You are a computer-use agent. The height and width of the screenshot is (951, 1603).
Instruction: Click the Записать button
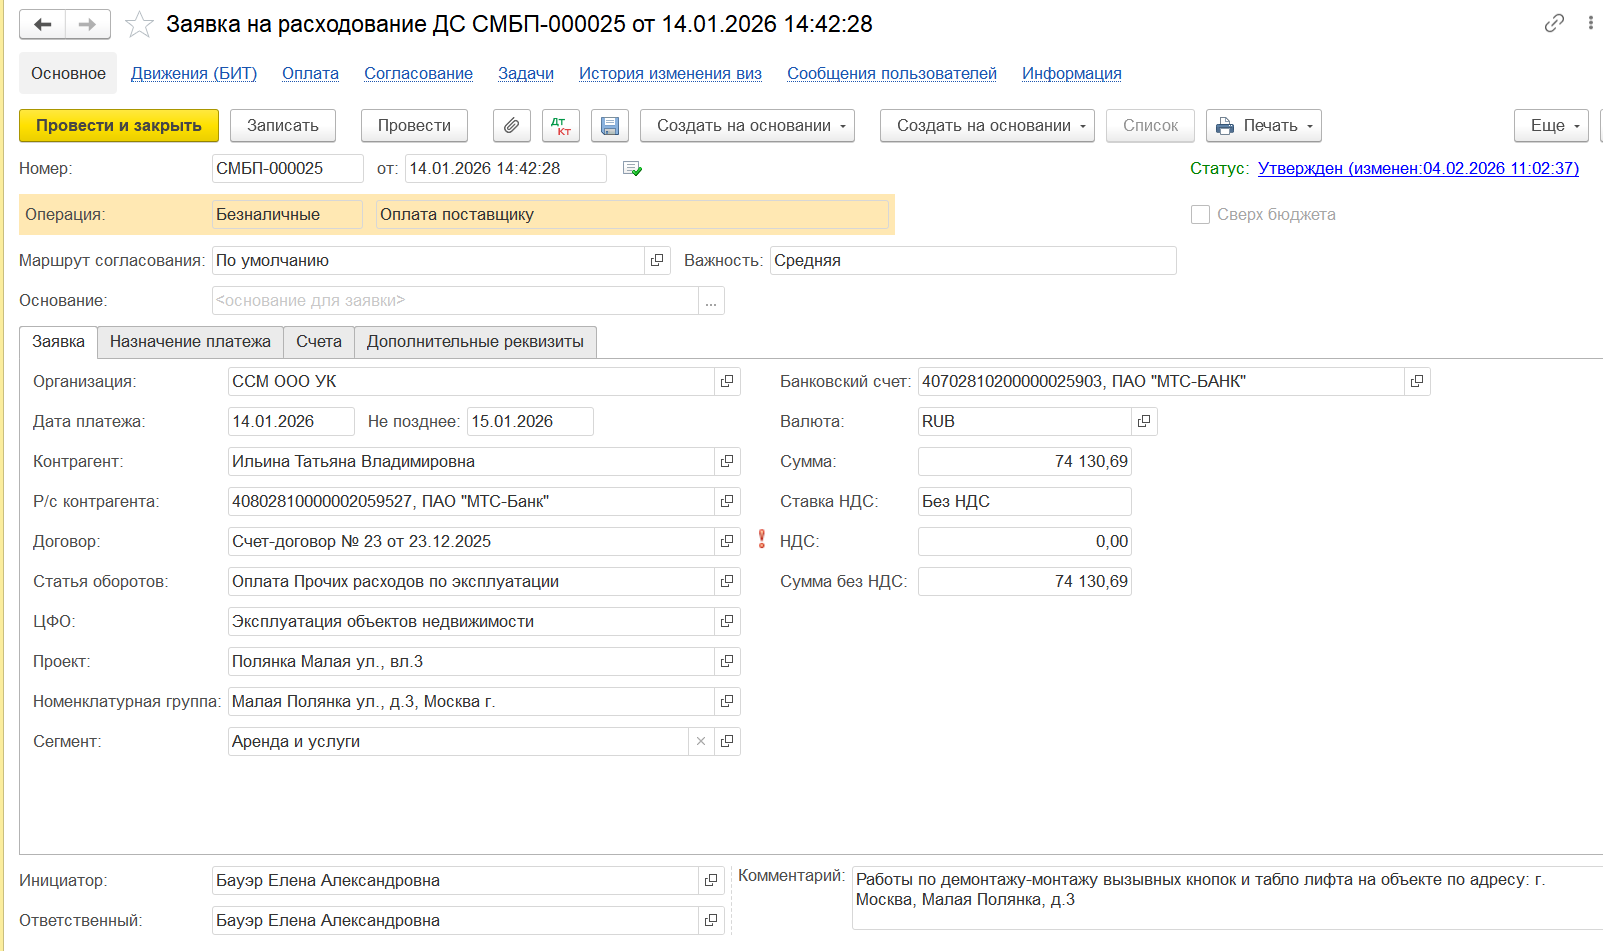click(x=283, y=126)
